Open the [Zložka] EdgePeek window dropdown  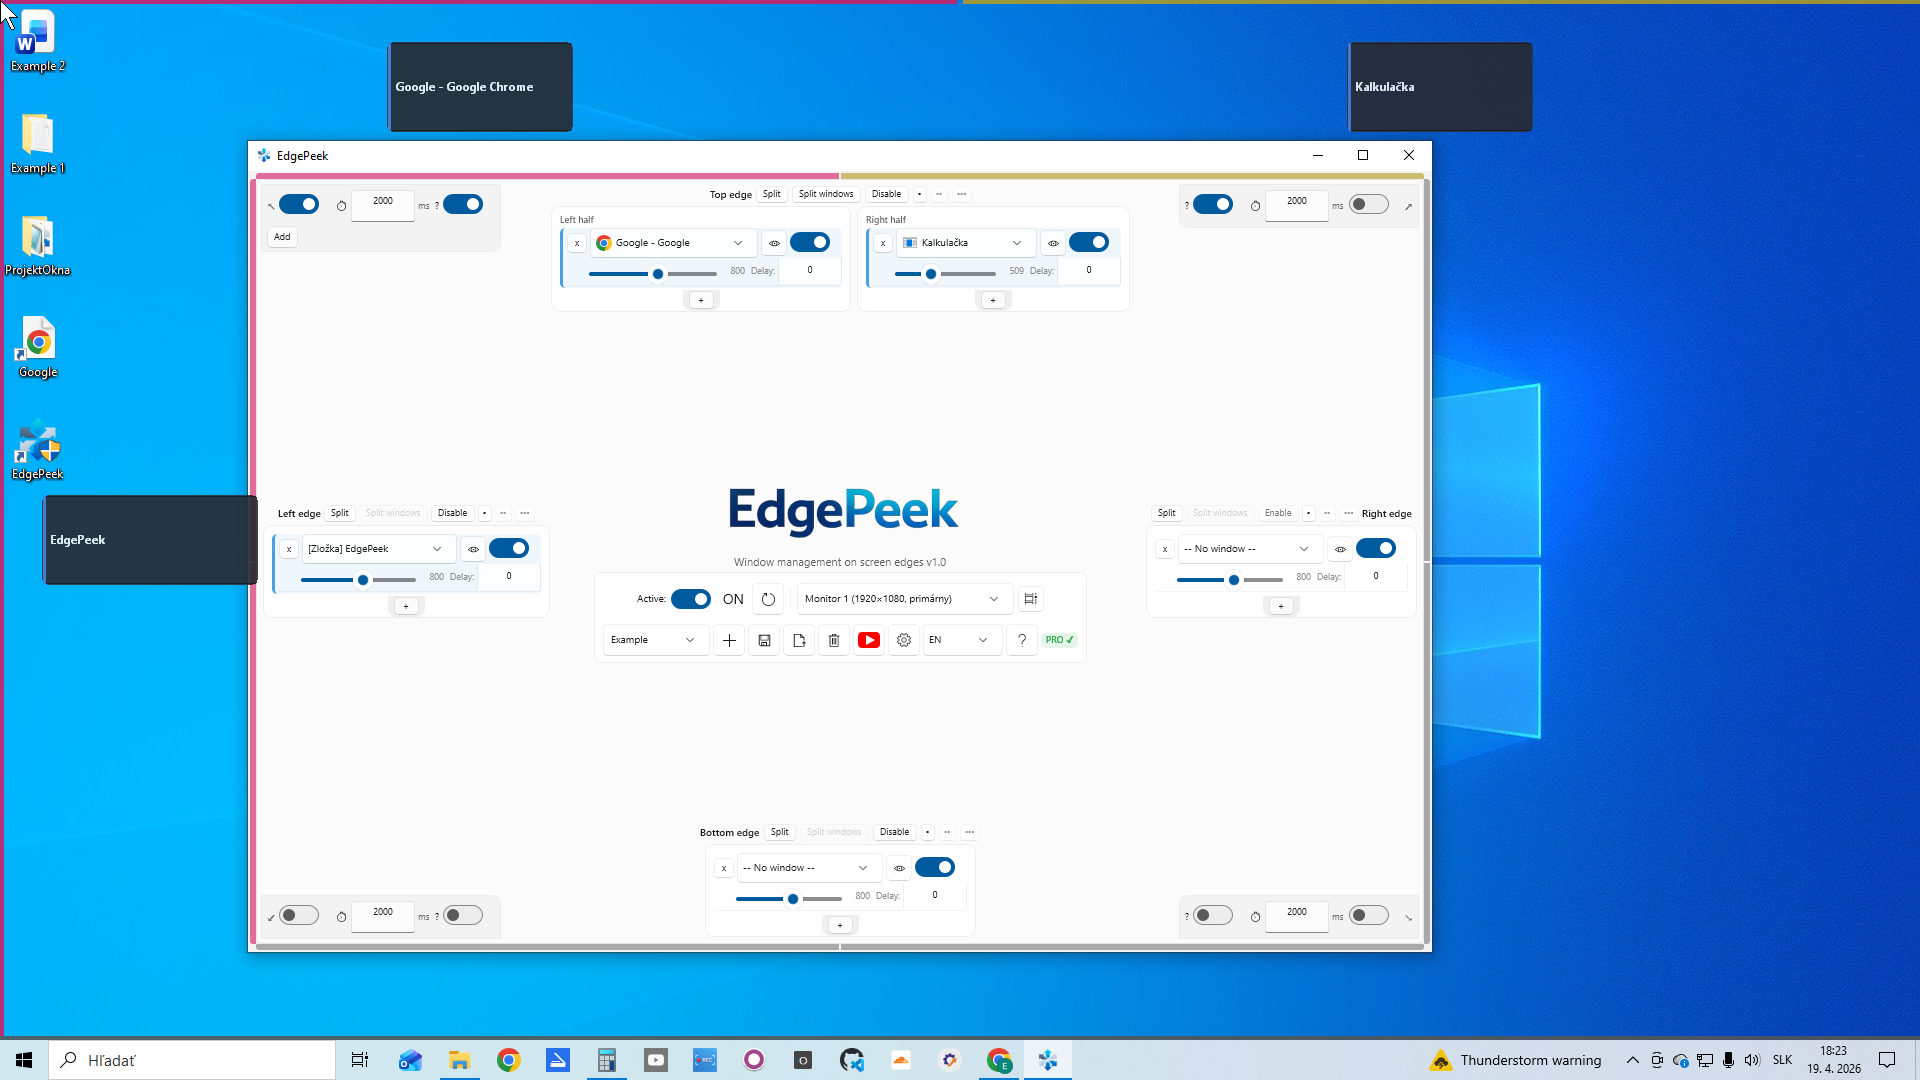point(377,549)
